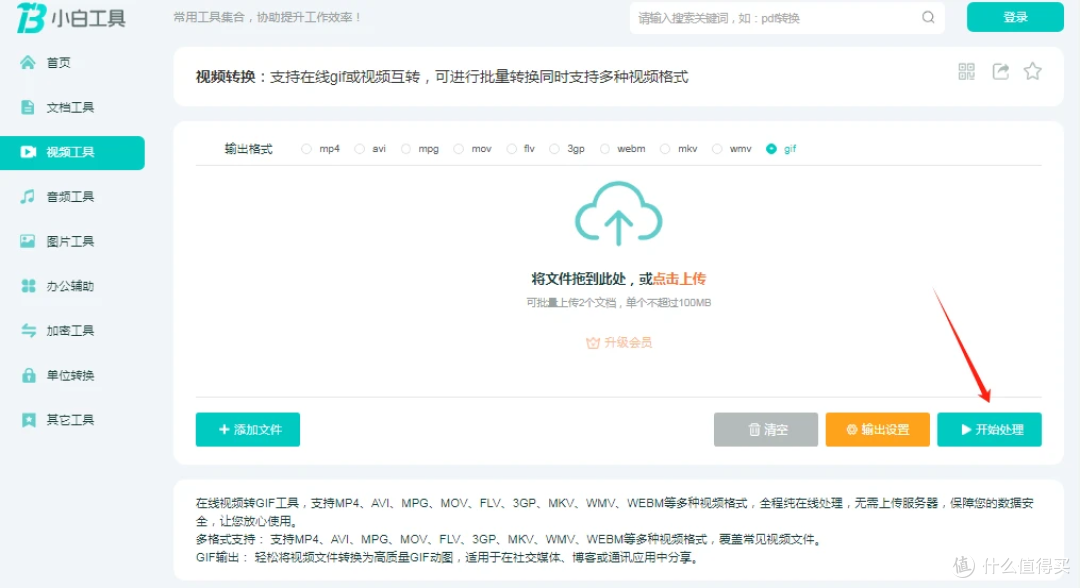
Task: Open 输出设置 output settings
Action: tap(878, 430)
